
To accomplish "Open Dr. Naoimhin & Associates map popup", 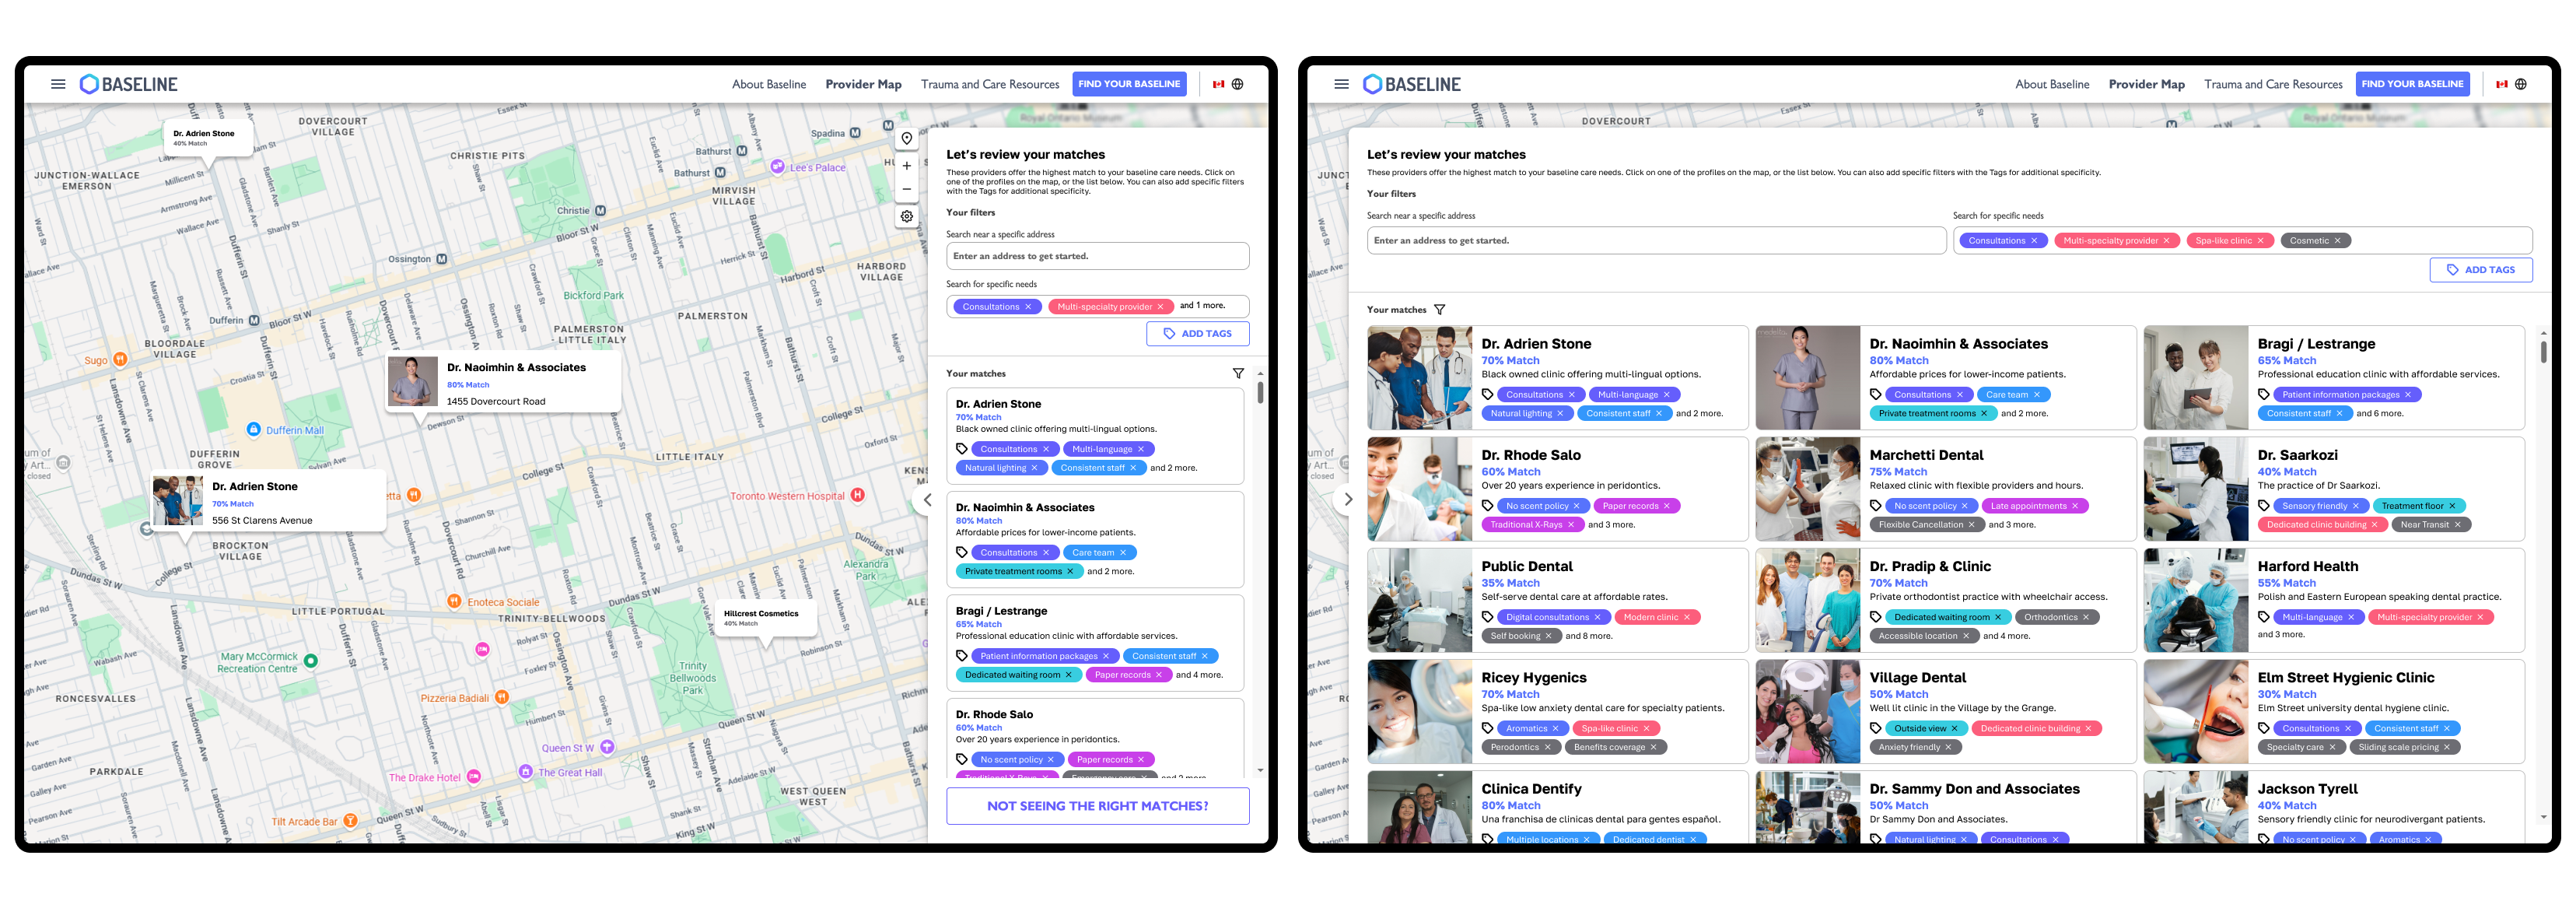I will pyautogui.click(x=503, y=383).
